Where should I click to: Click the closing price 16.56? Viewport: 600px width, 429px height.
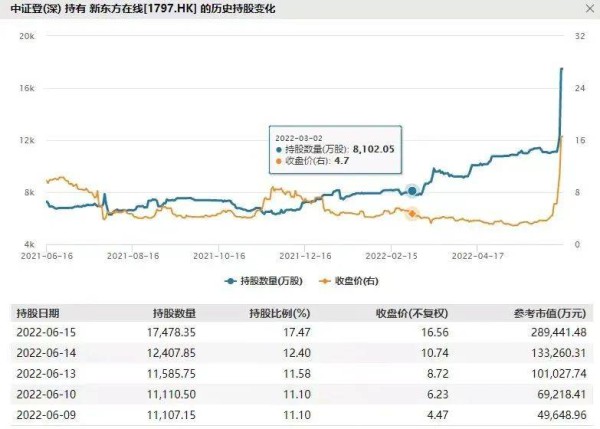[x=435, y=332]
